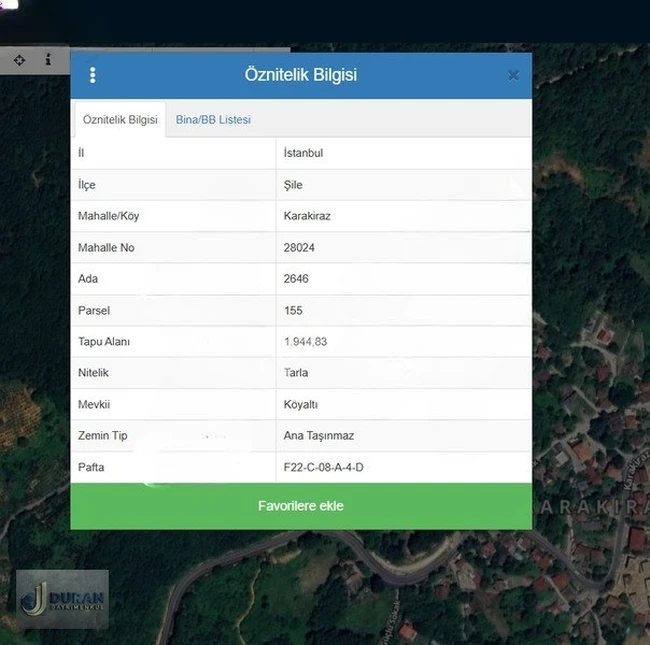The height and width of the screenshot is (645, 650).
Task: Click the Parsel row label
Action: [x=94, y=310]
